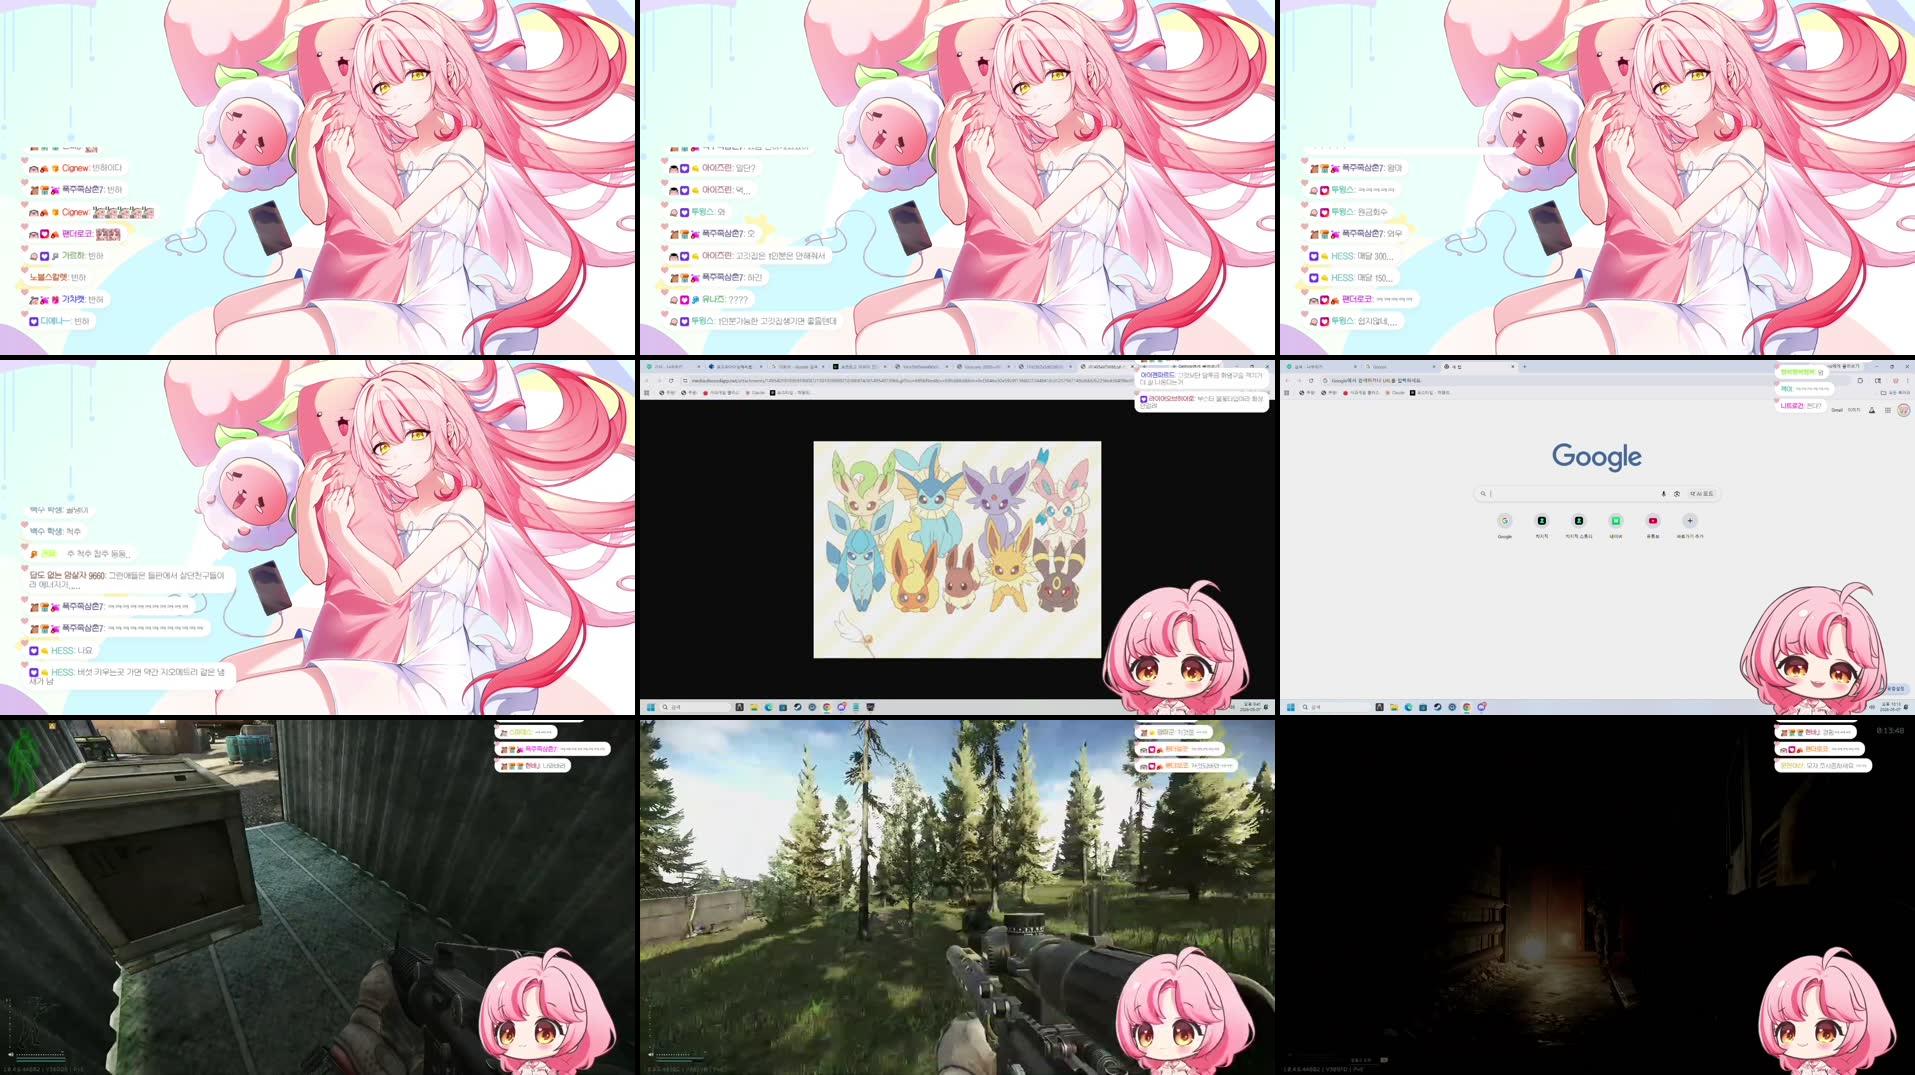Open the 치지직 스튜디오 shortcut tile
Image resolution: width=1915 pixels, height=1075 pixels.
tap(1579, 524)
